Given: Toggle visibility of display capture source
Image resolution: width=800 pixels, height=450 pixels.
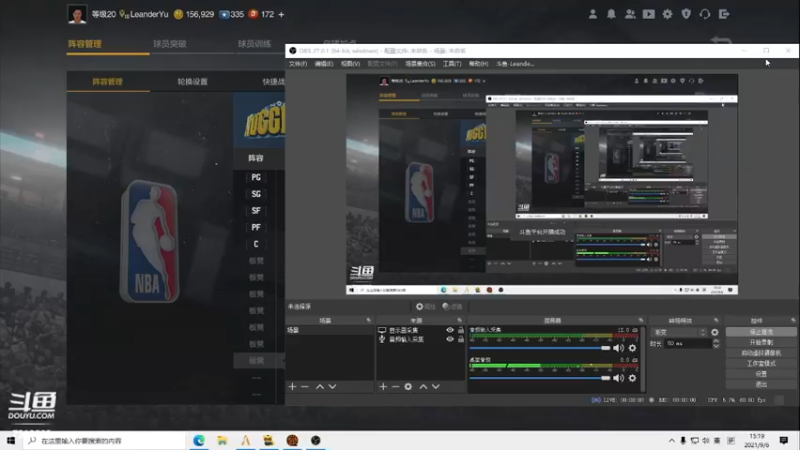Looking at the screenshot, I should tap(450, 330).
